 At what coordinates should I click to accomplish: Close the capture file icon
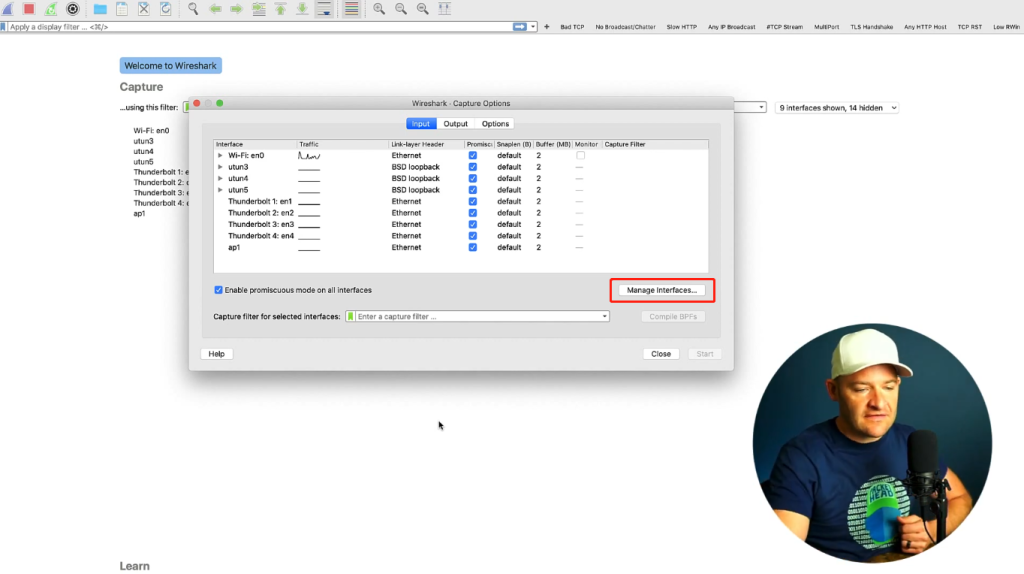[144, 8]
